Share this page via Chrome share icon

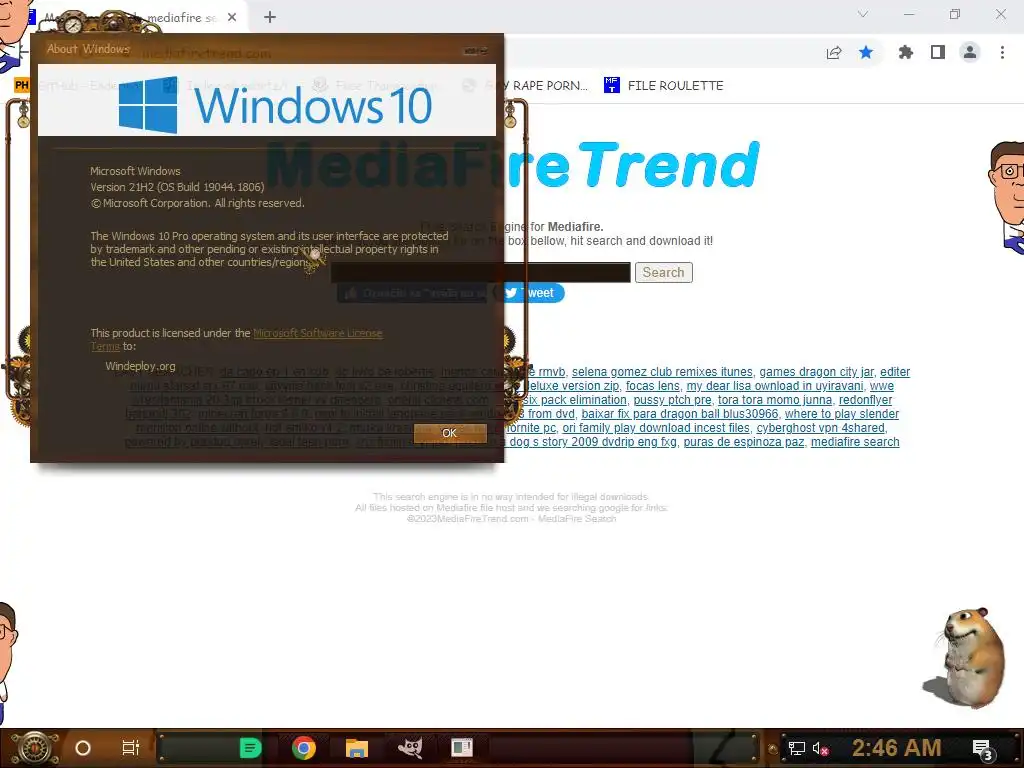coord(834,53)
